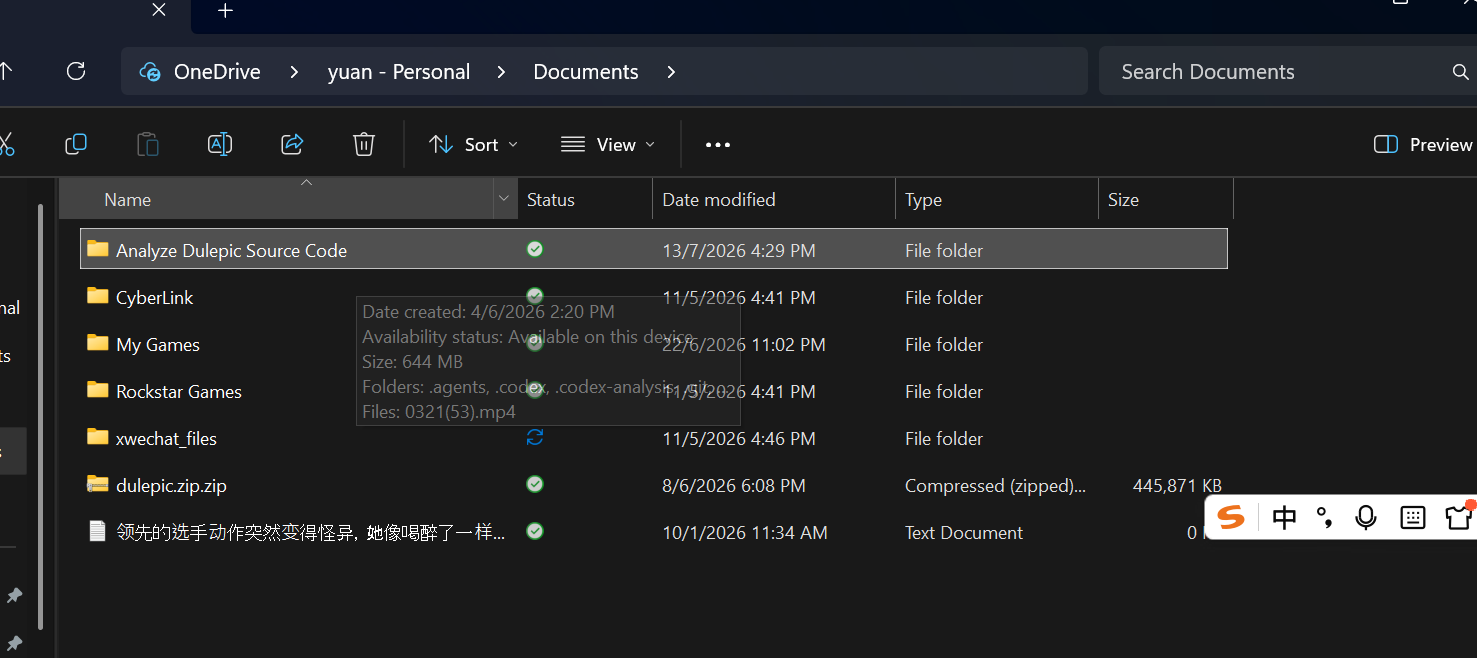The image size is (1477, 658).
Task: Sort by Name column header
Action: click(x=277, y=199)
